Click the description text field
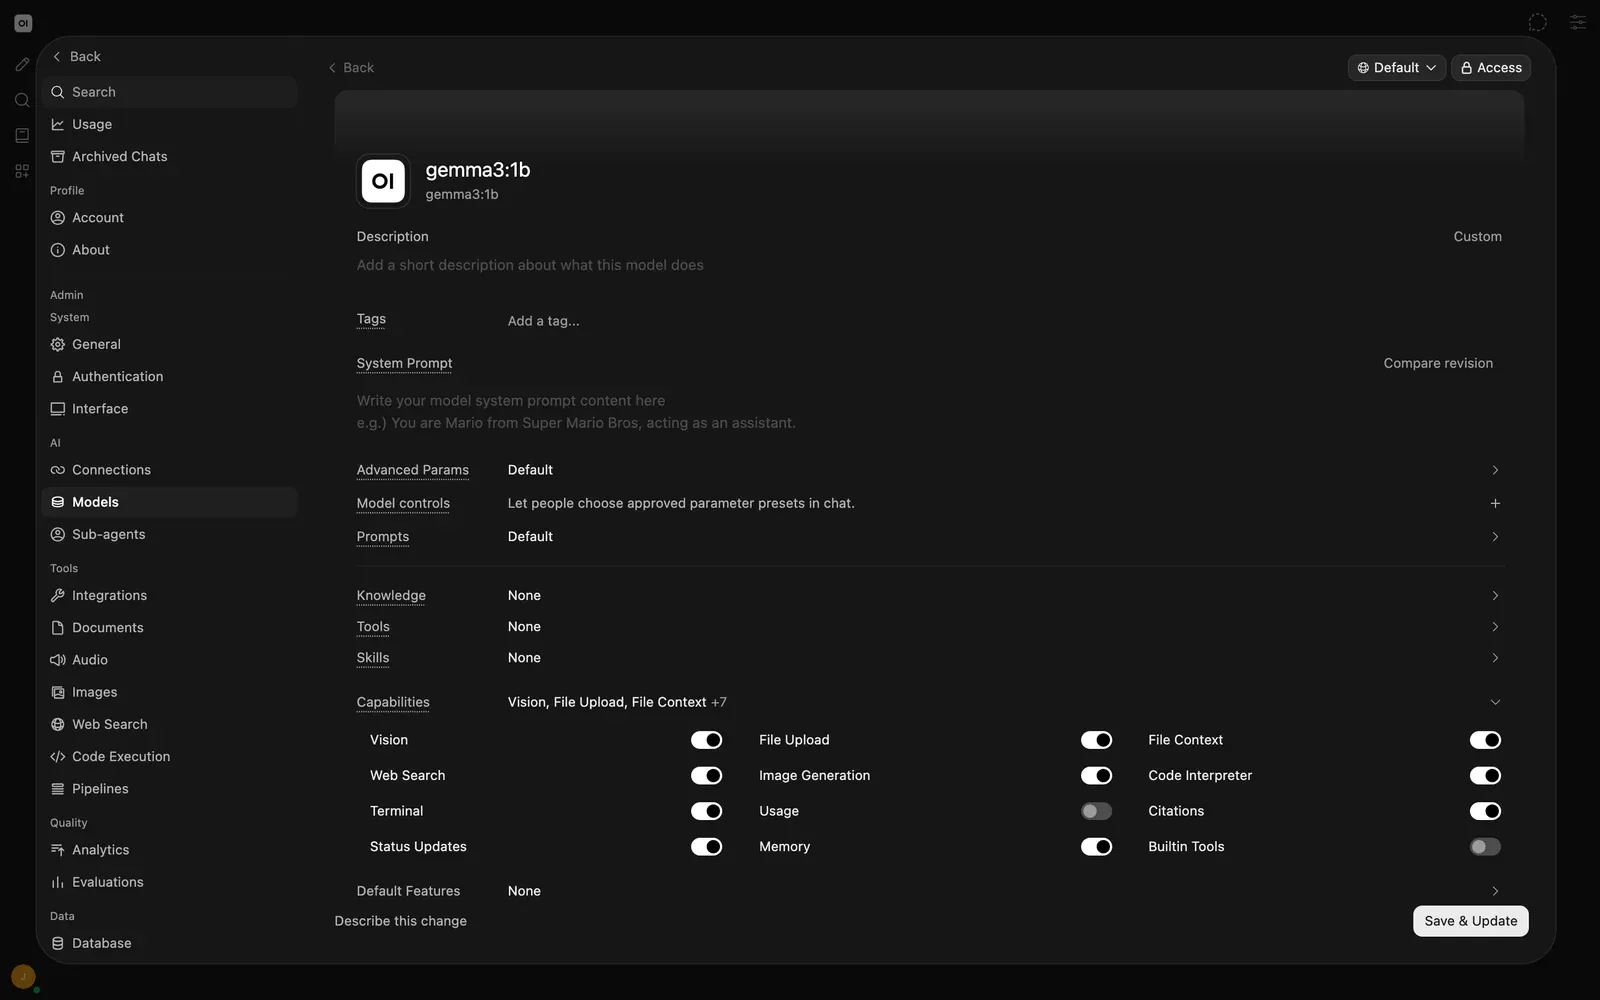 929,265
